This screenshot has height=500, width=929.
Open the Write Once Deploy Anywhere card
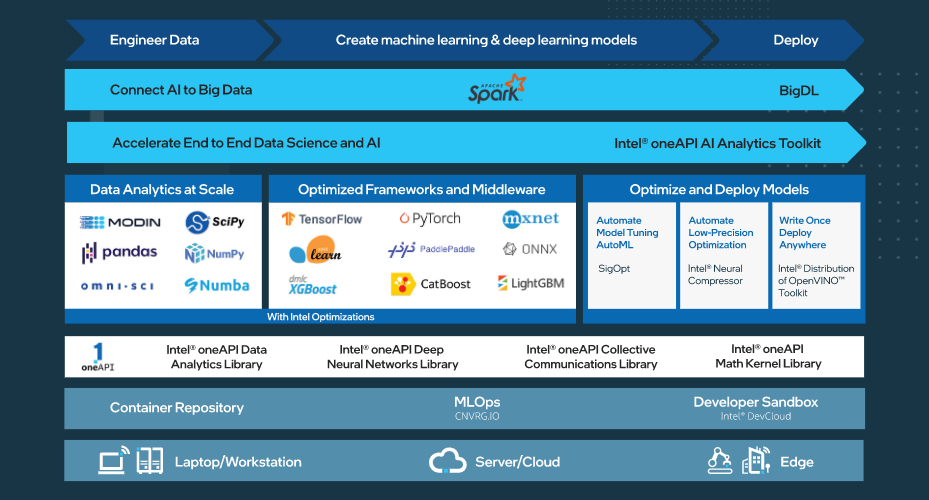[816, 255]
